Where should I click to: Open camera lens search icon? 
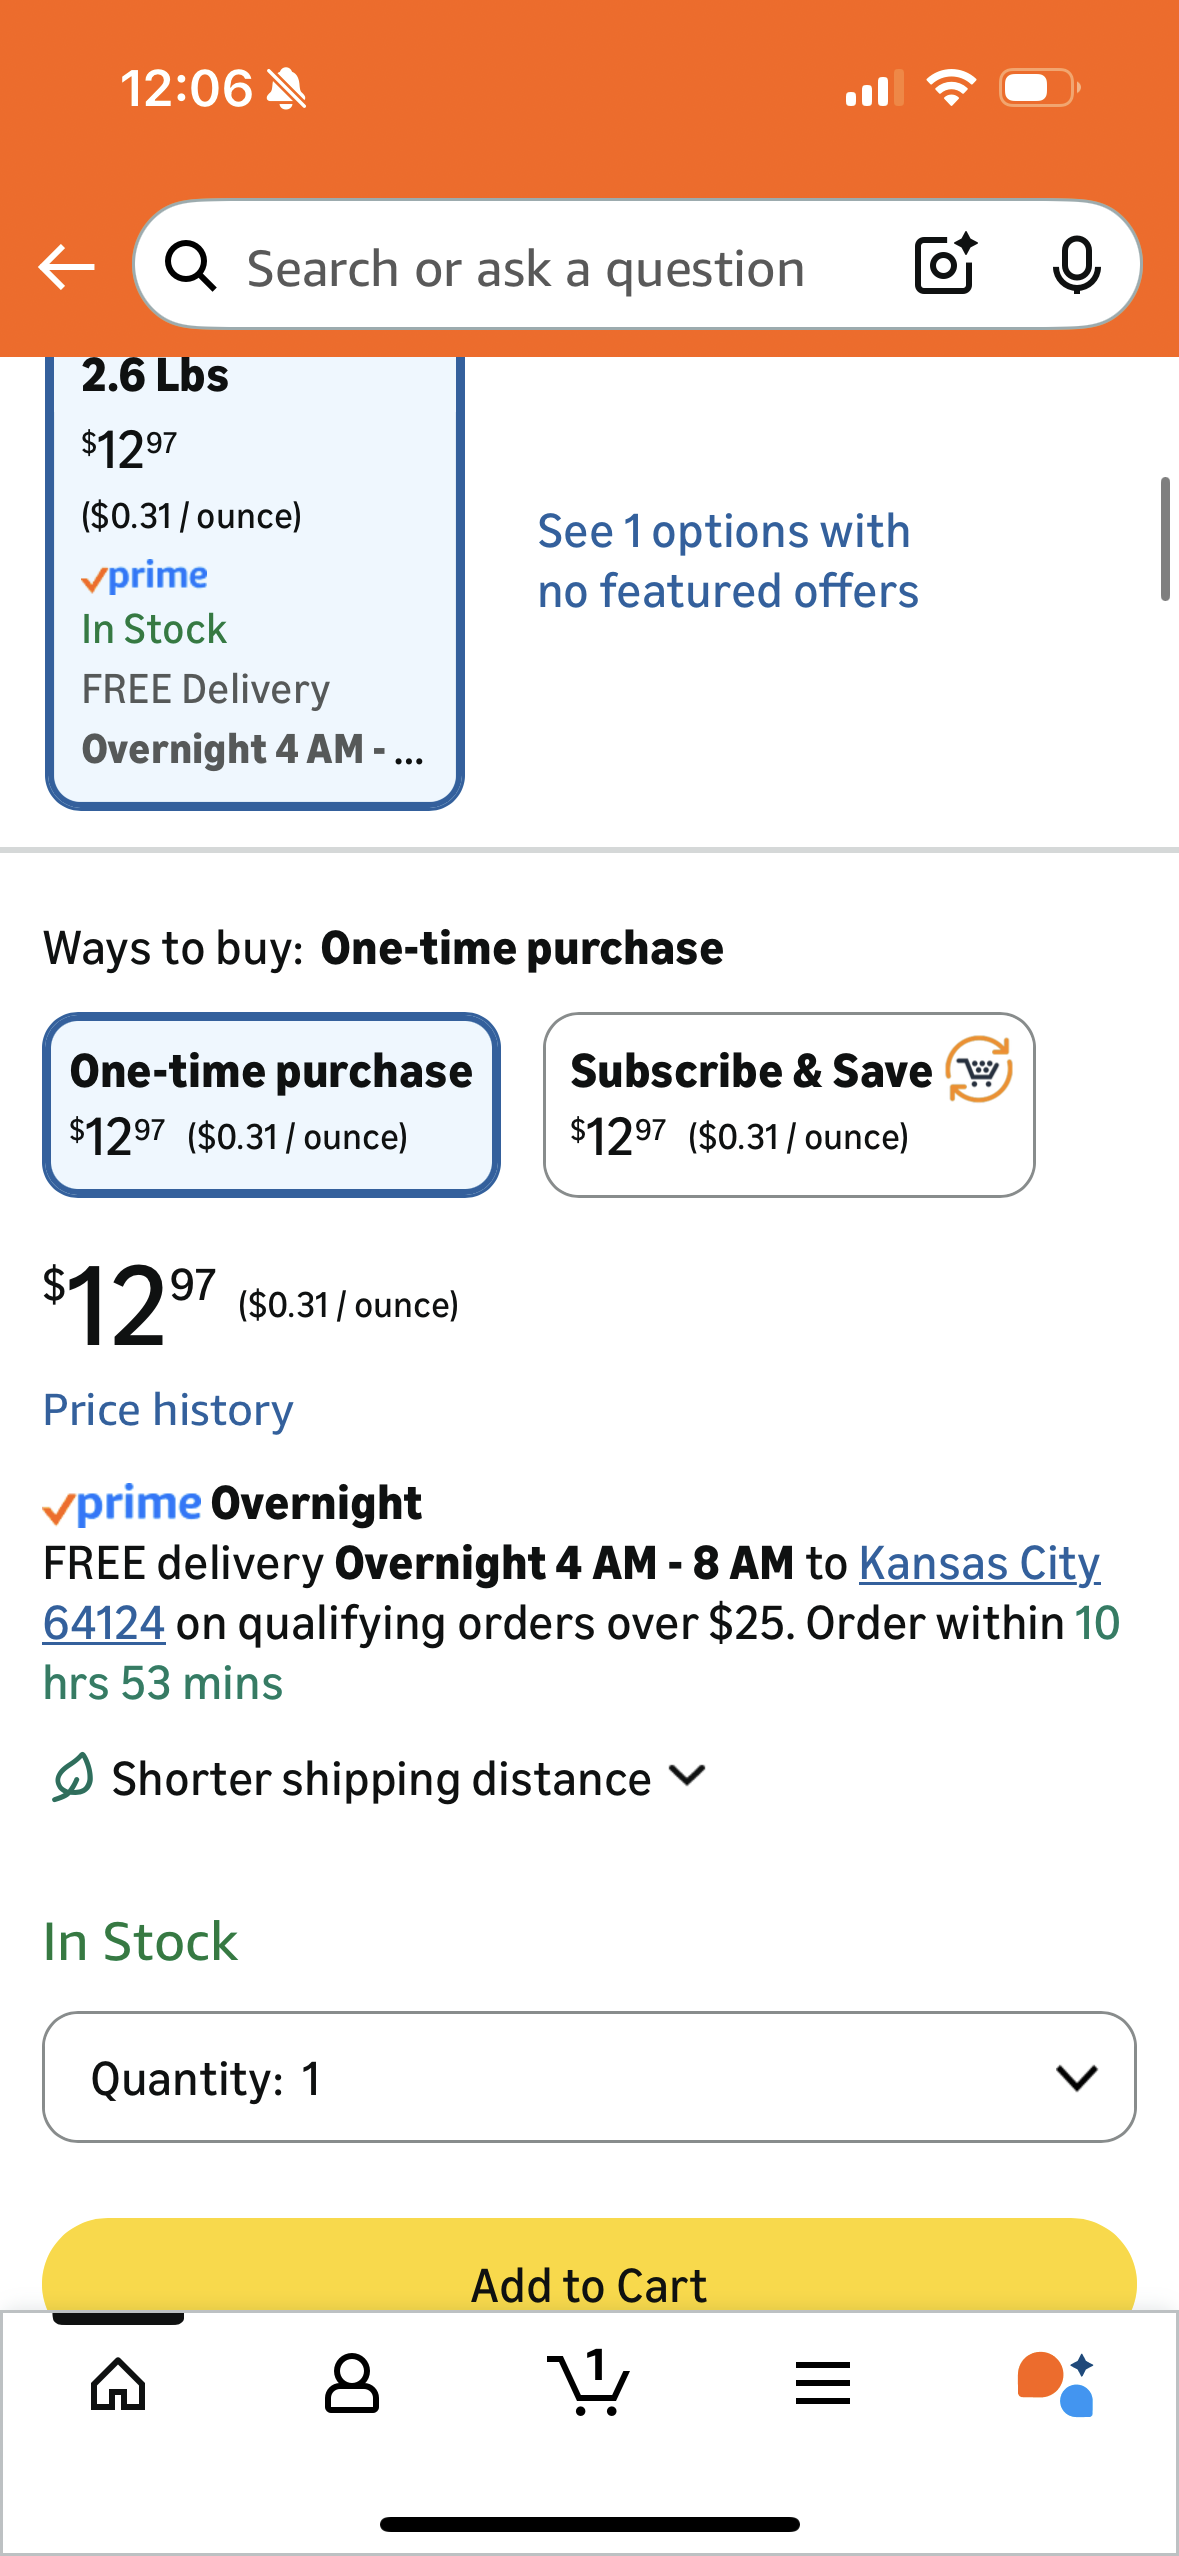pos(944,265)
